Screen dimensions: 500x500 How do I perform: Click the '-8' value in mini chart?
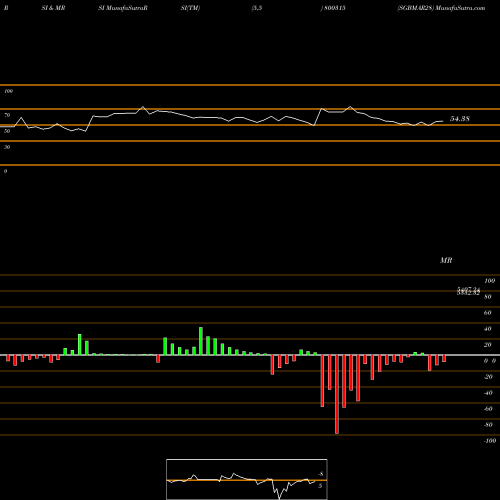[320, 474]
